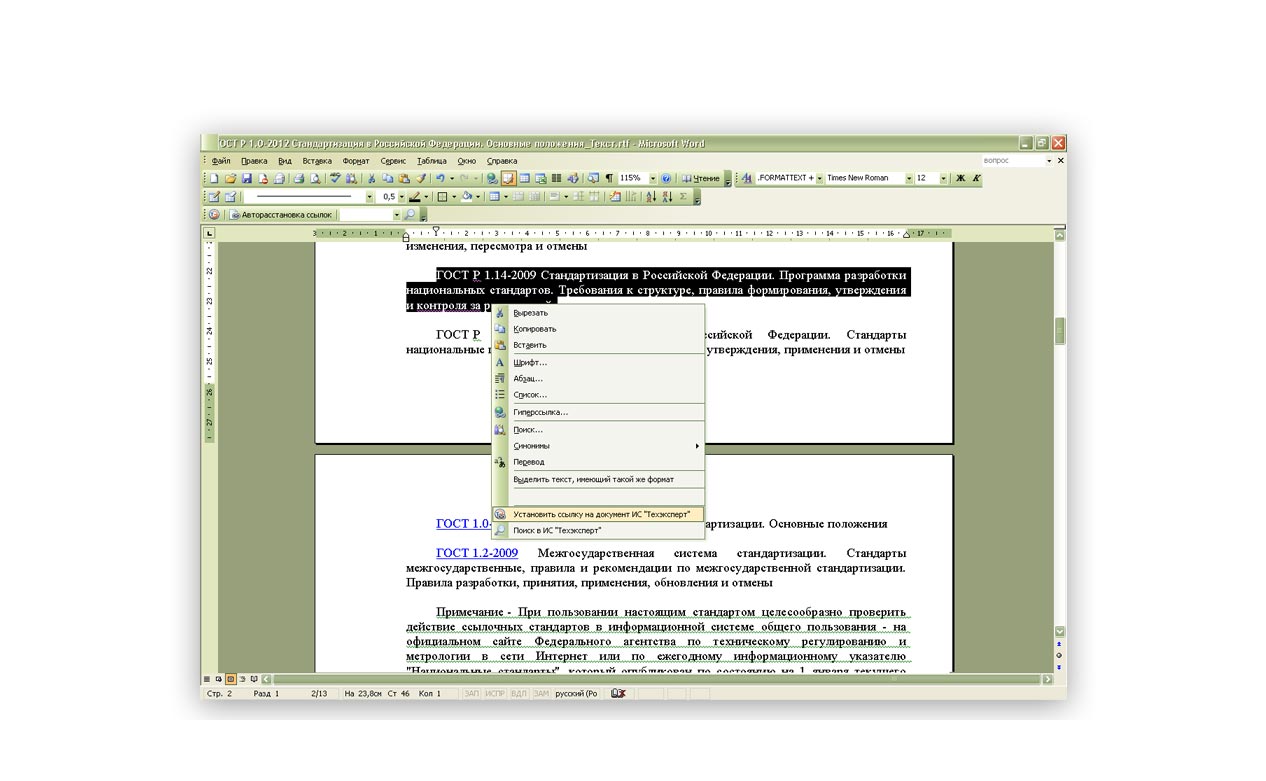Paste from the toolbar clipboard icon

click(x=404, y=178)
